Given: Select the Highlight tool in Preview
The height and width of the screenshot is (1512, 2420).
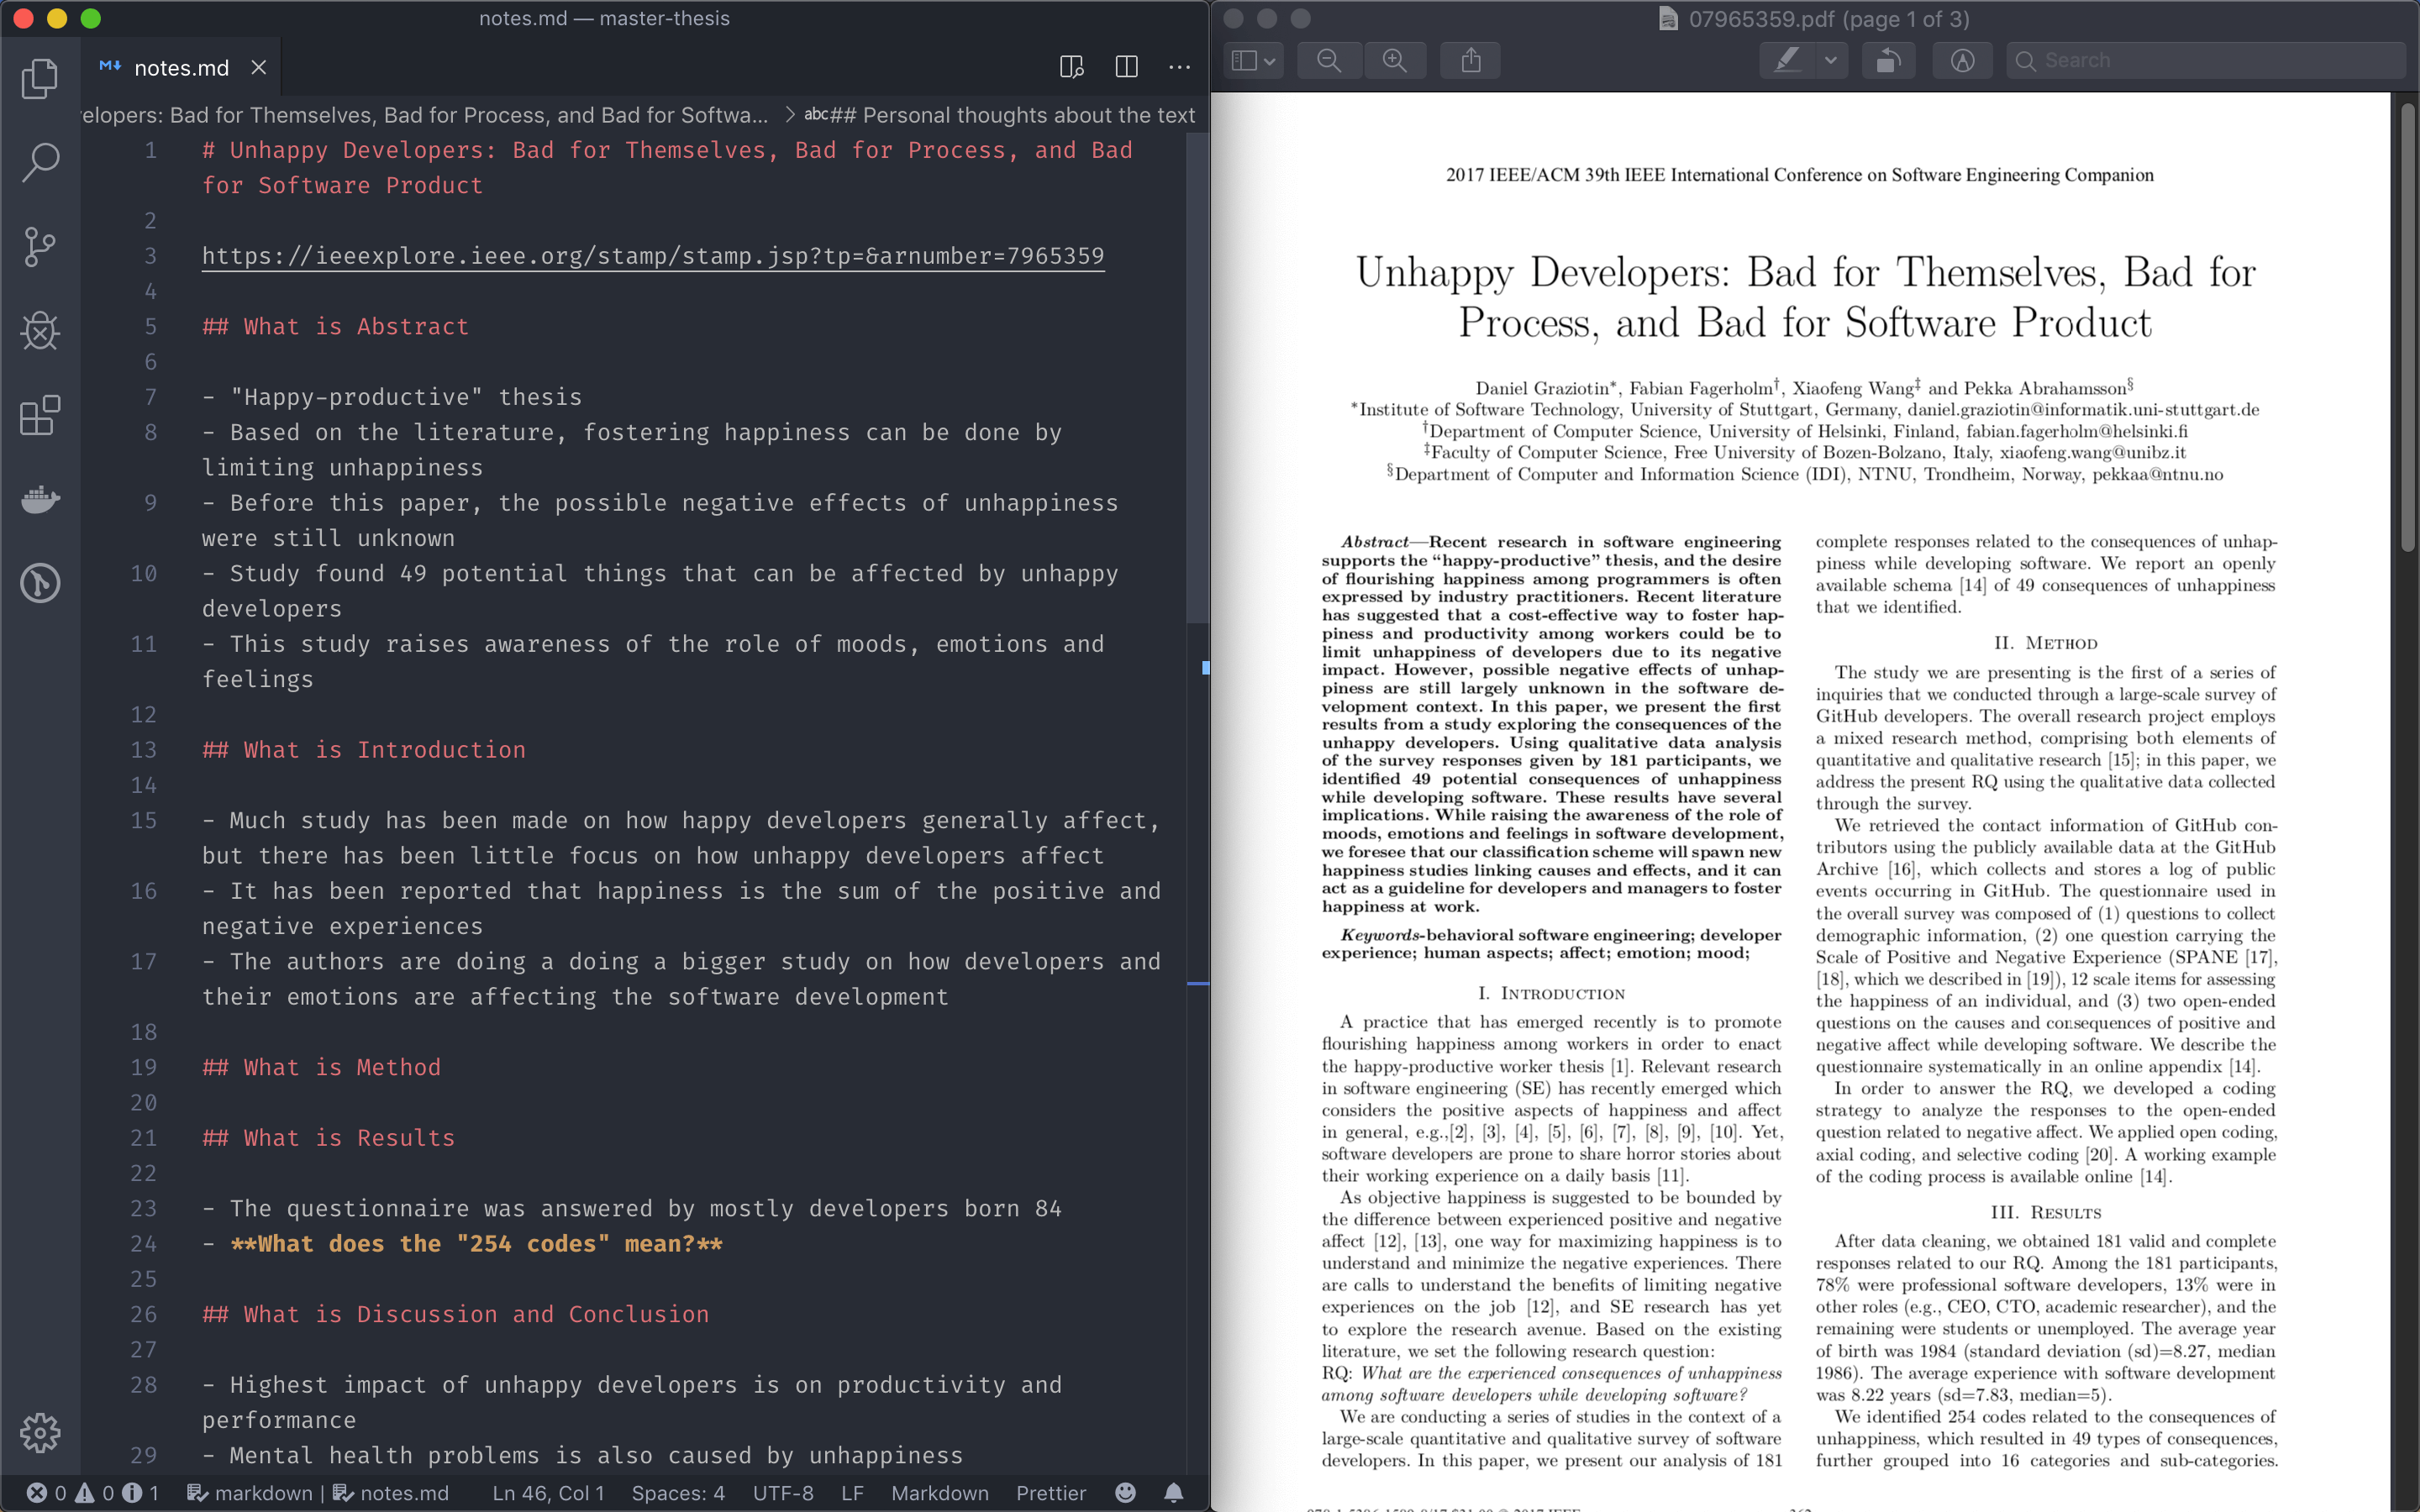Looking at the screenshot, I should click(1788, 60).
